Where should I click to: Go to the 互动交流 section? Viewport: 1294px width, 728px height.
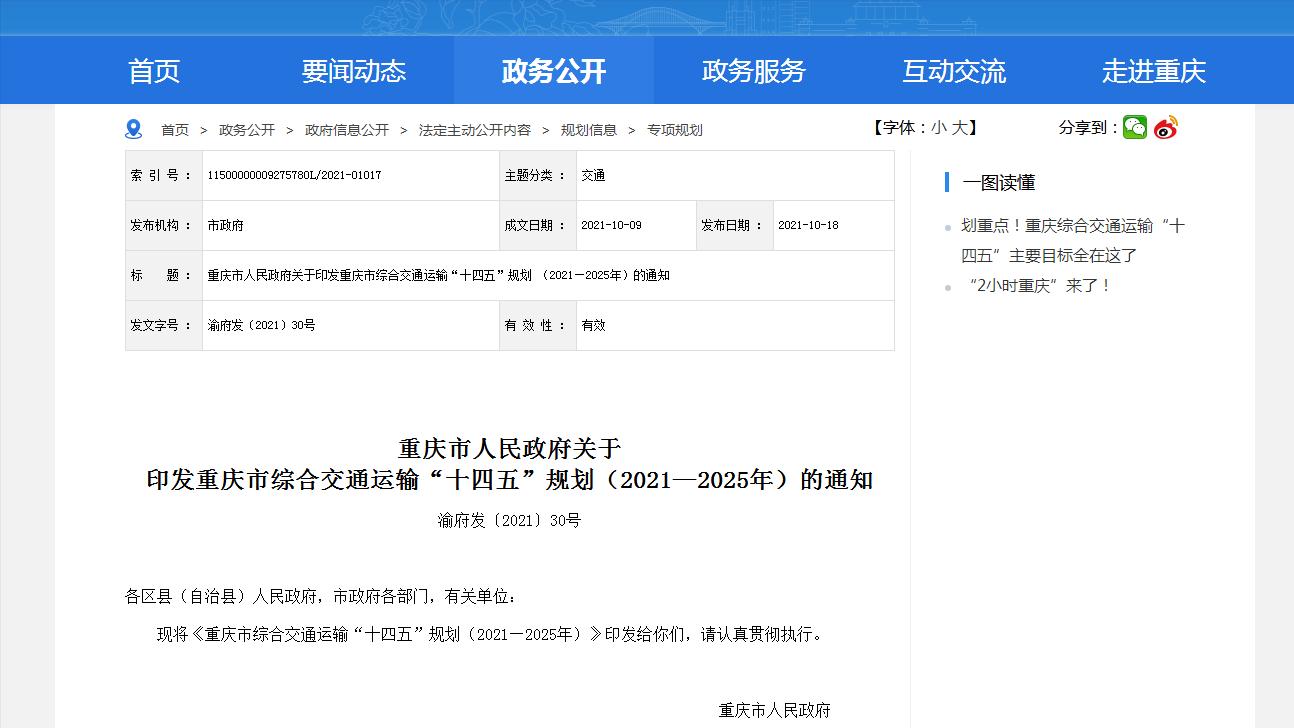coord(953,70)
